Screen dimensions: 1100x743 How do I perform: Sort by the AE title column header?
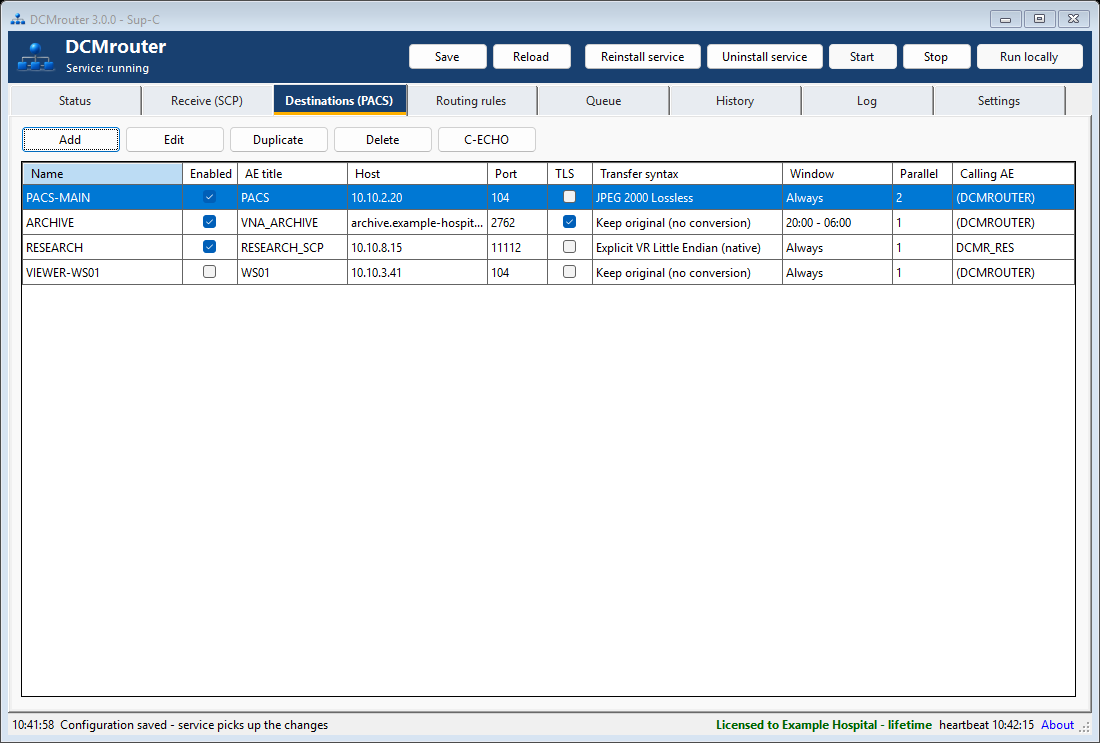click(x=293, y=173)
